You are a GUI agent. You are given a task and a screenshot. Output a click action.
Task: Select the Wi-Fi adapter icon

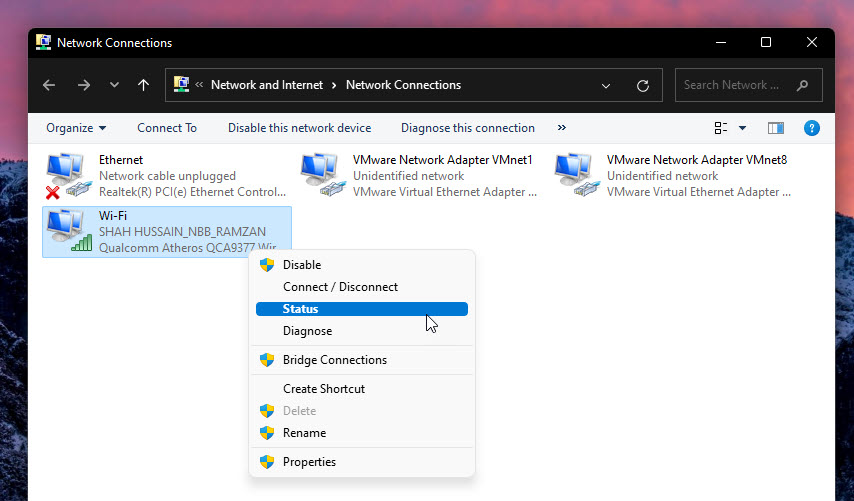[x=68, y=231]
